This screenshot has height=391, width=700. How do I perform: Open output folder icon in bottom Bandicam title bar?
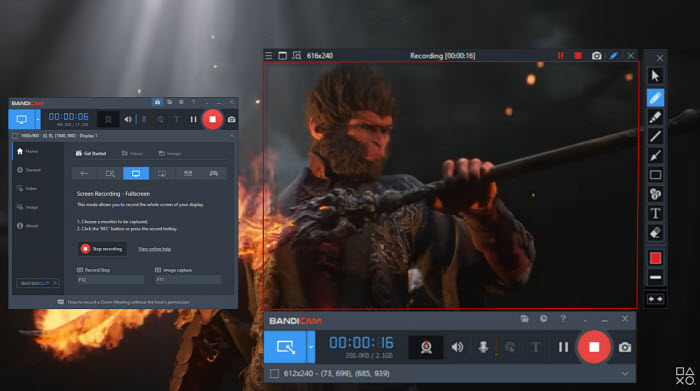coord(525,319)
